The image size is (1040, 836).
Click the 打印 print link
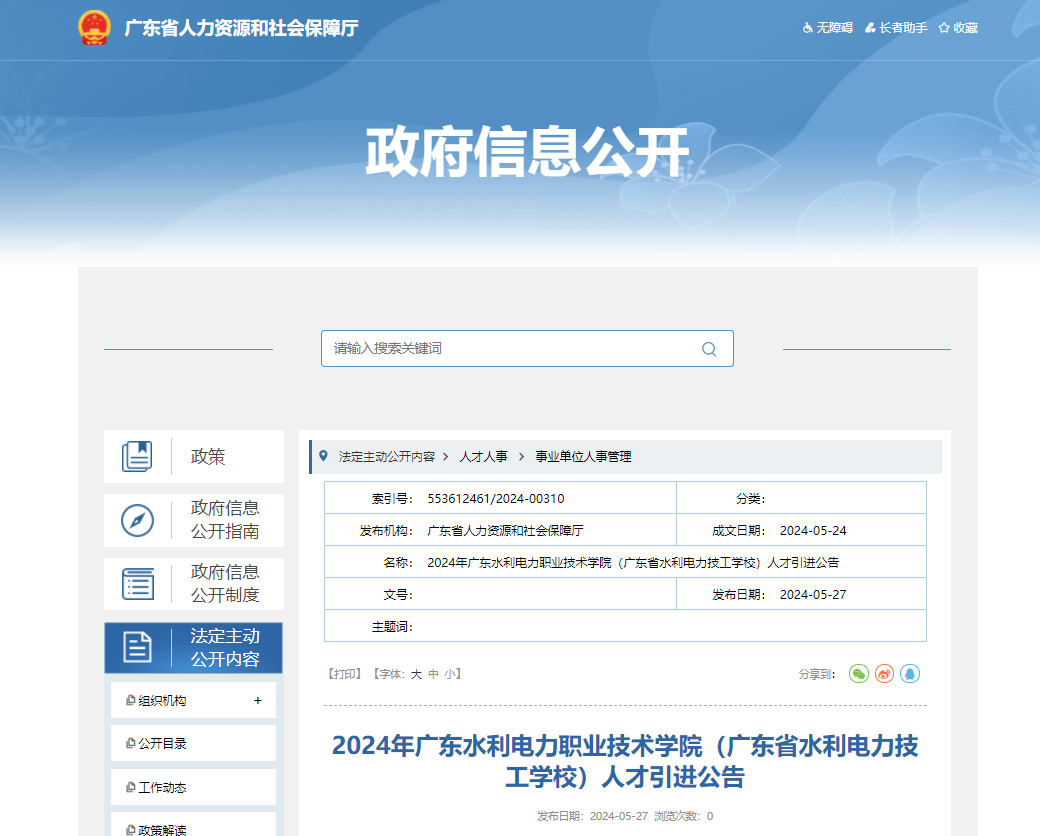tap(344, 675)
